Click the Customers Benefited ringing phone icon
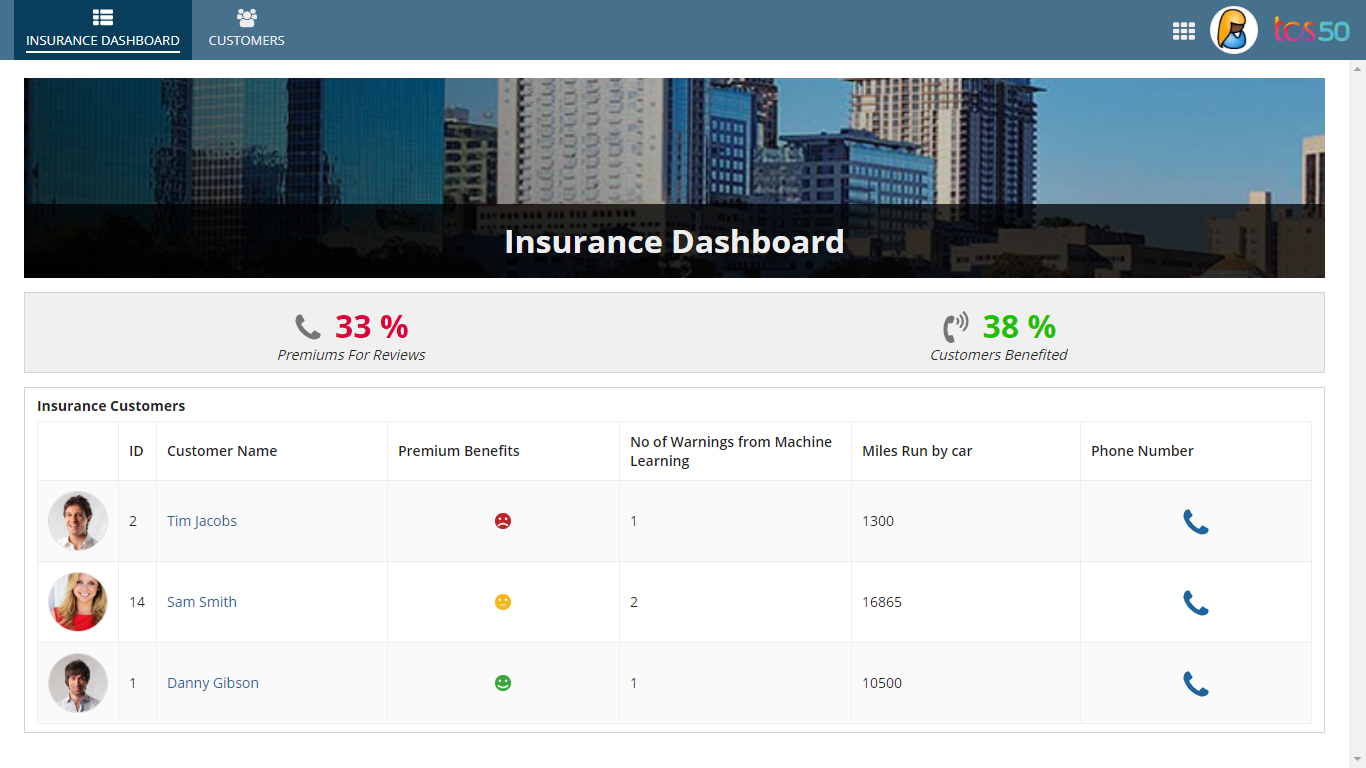The image size is (1366, 768). coord(957,325)
